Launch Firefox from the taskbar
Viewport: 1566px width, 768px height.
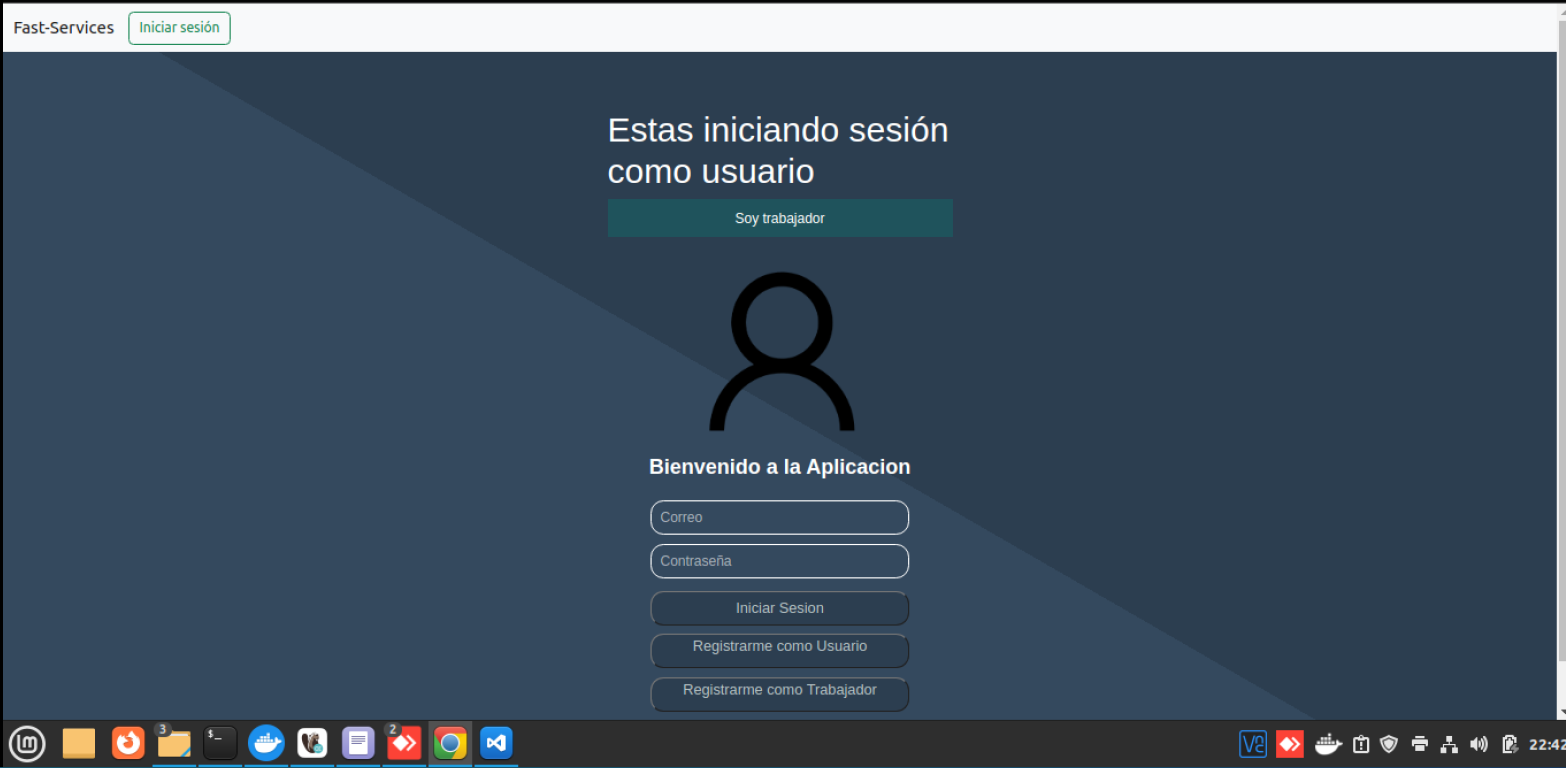point(127,743)
